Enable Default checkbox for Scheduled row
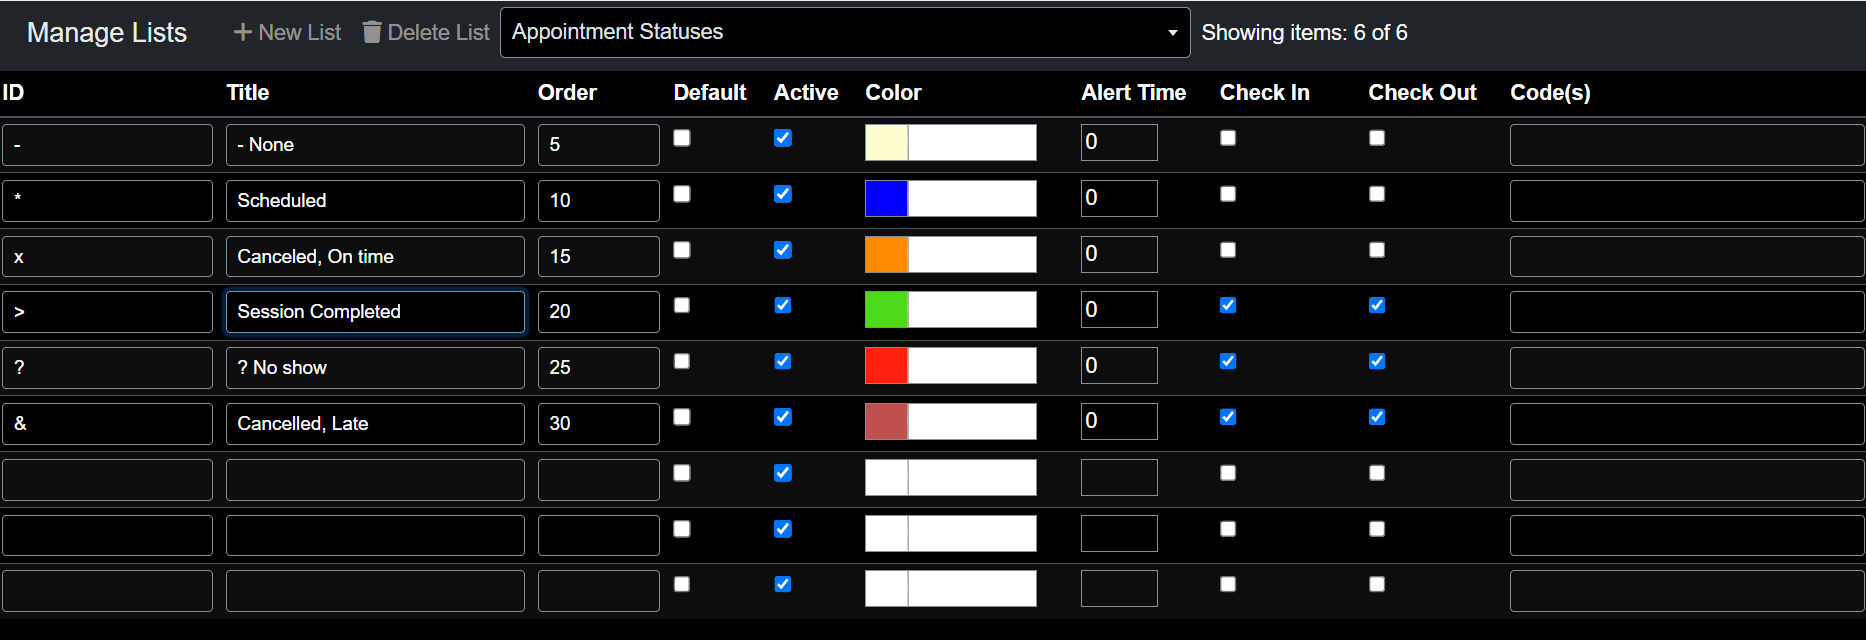1866x640 pixels. tap(682, 194)
